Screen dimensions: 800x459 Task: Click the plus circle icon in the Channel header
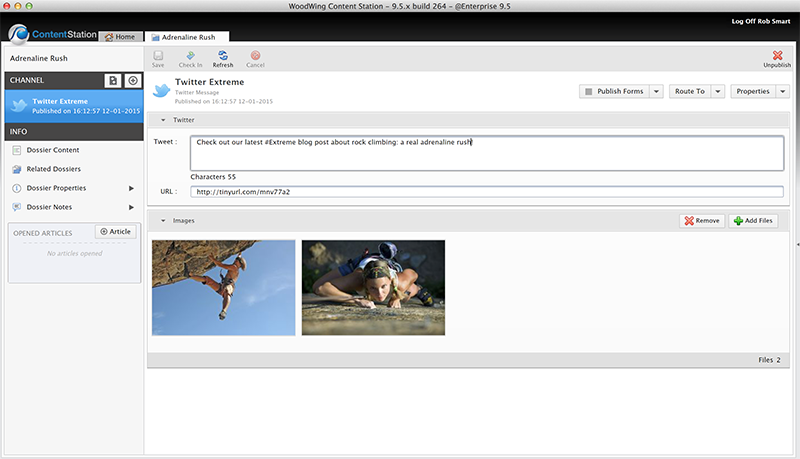pos(133,80)
